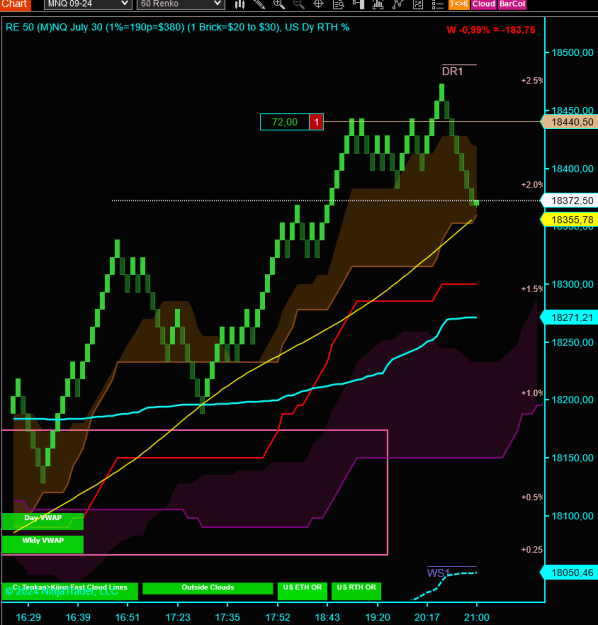
Task: Open the chart trader icon
Action: click(x=358, y=4)
